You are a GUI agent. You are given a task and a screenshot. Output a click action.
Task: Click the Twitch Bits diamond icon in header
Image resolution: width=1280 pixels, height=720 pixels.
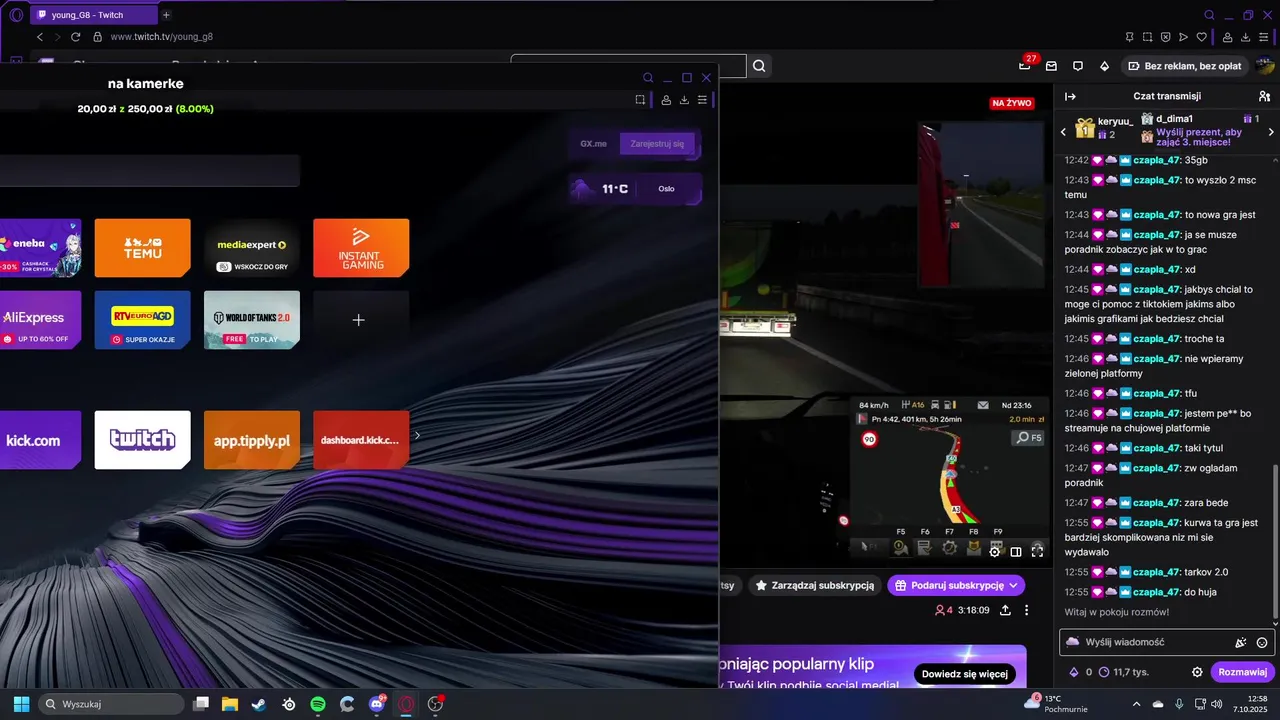[1104, 66]
